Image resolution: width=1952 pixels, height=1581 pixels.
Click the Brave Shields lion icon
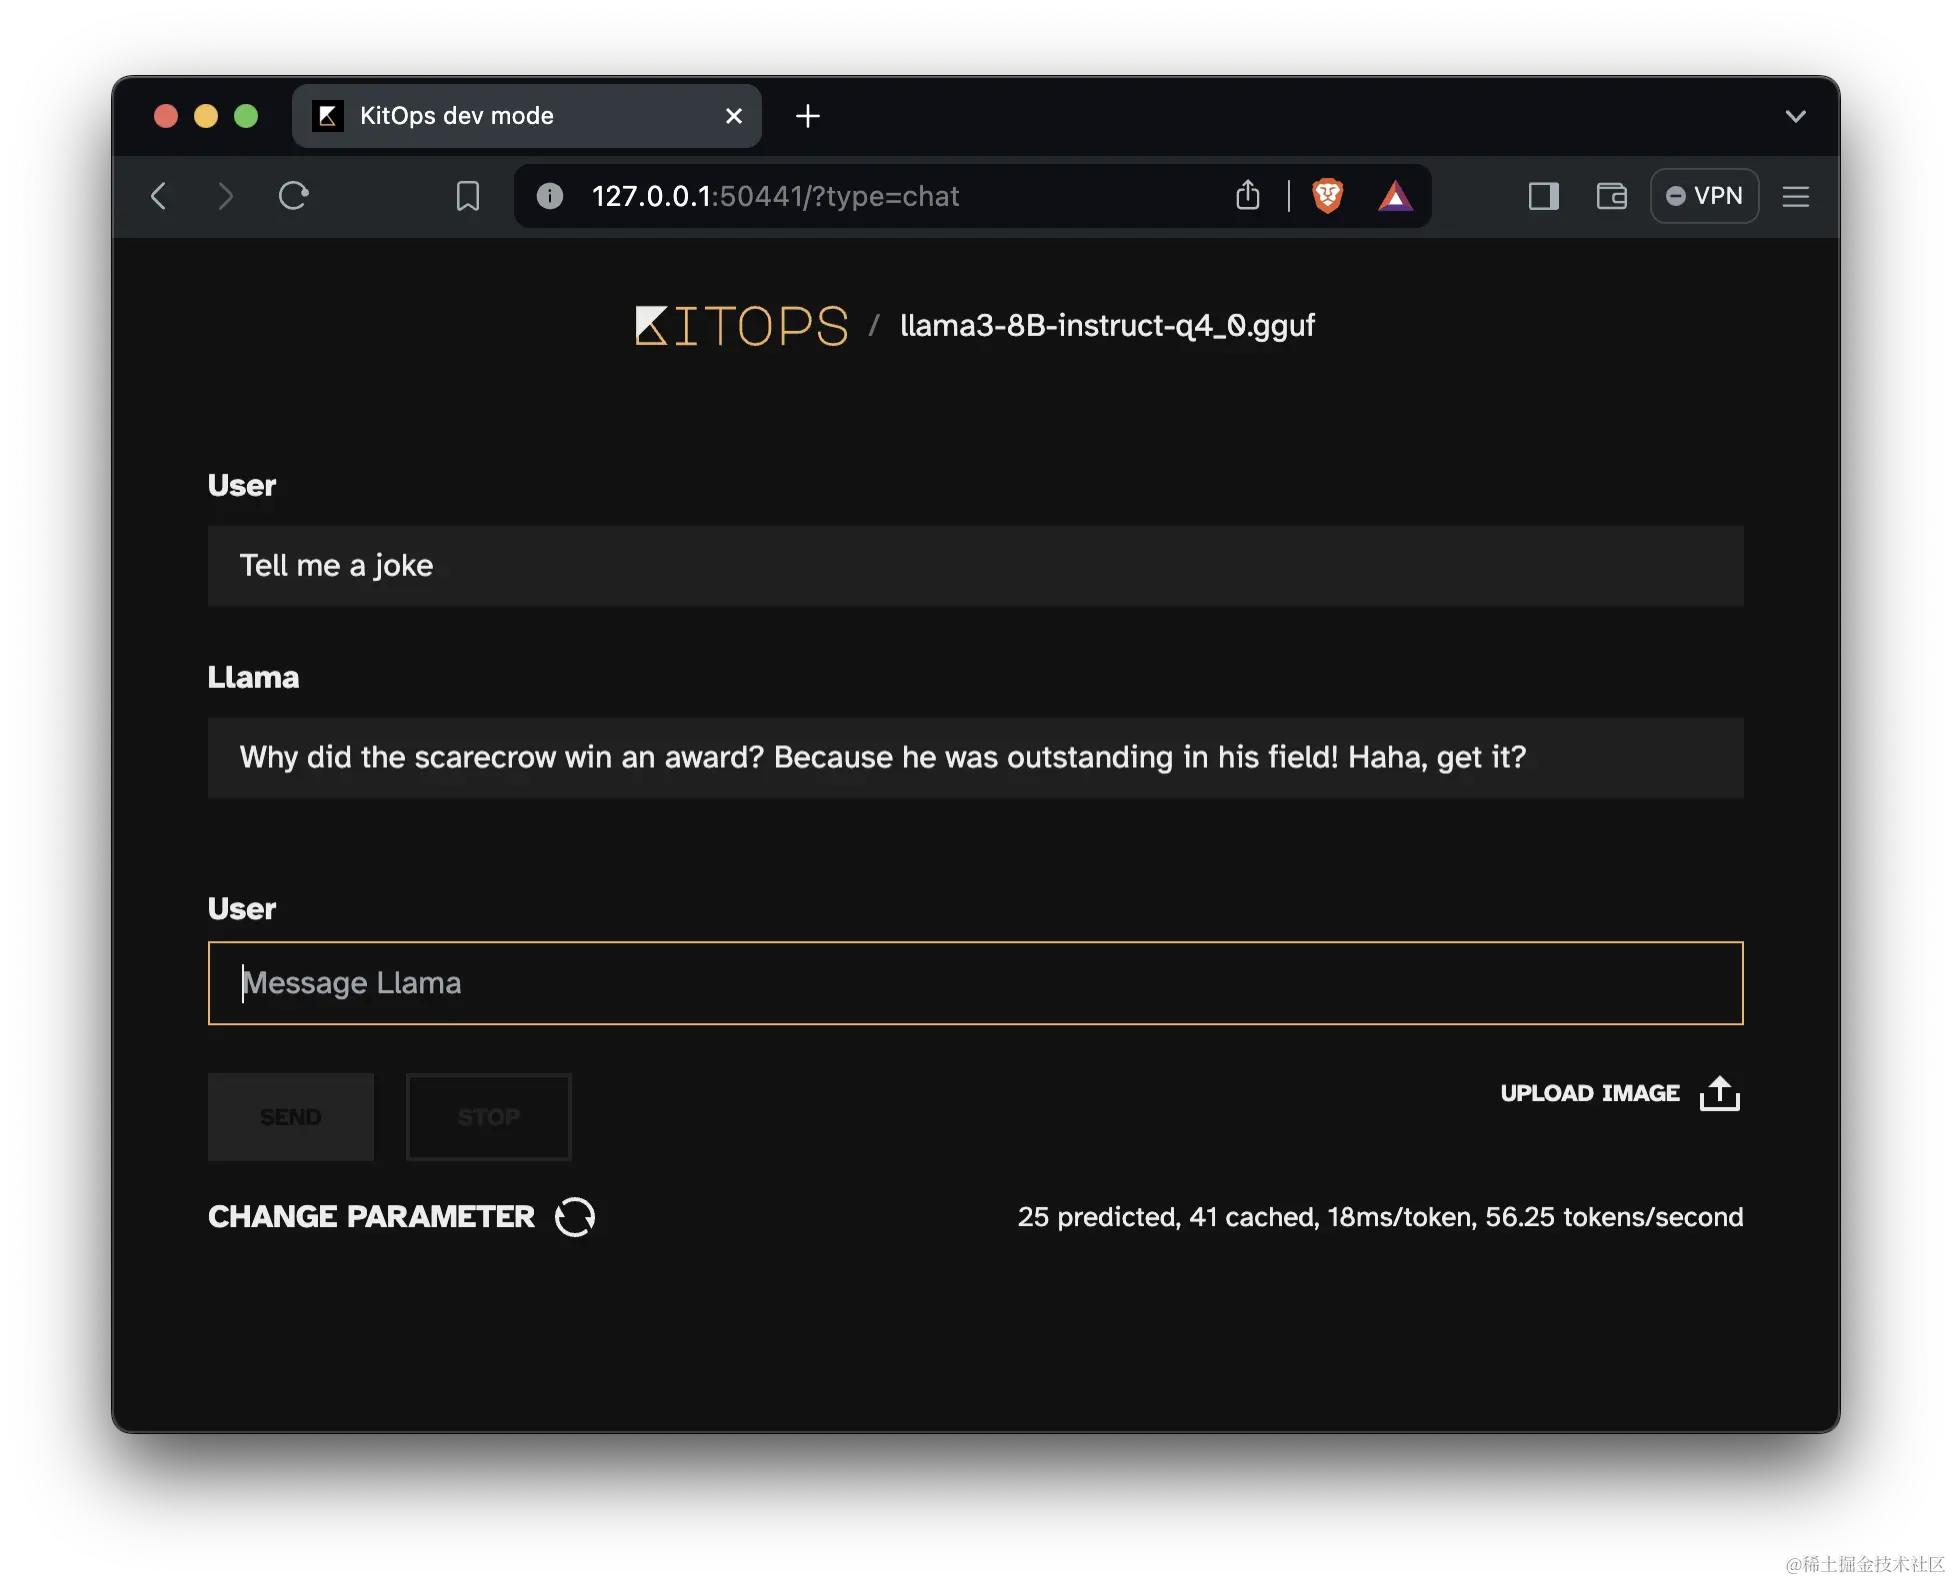(1327, 196)
